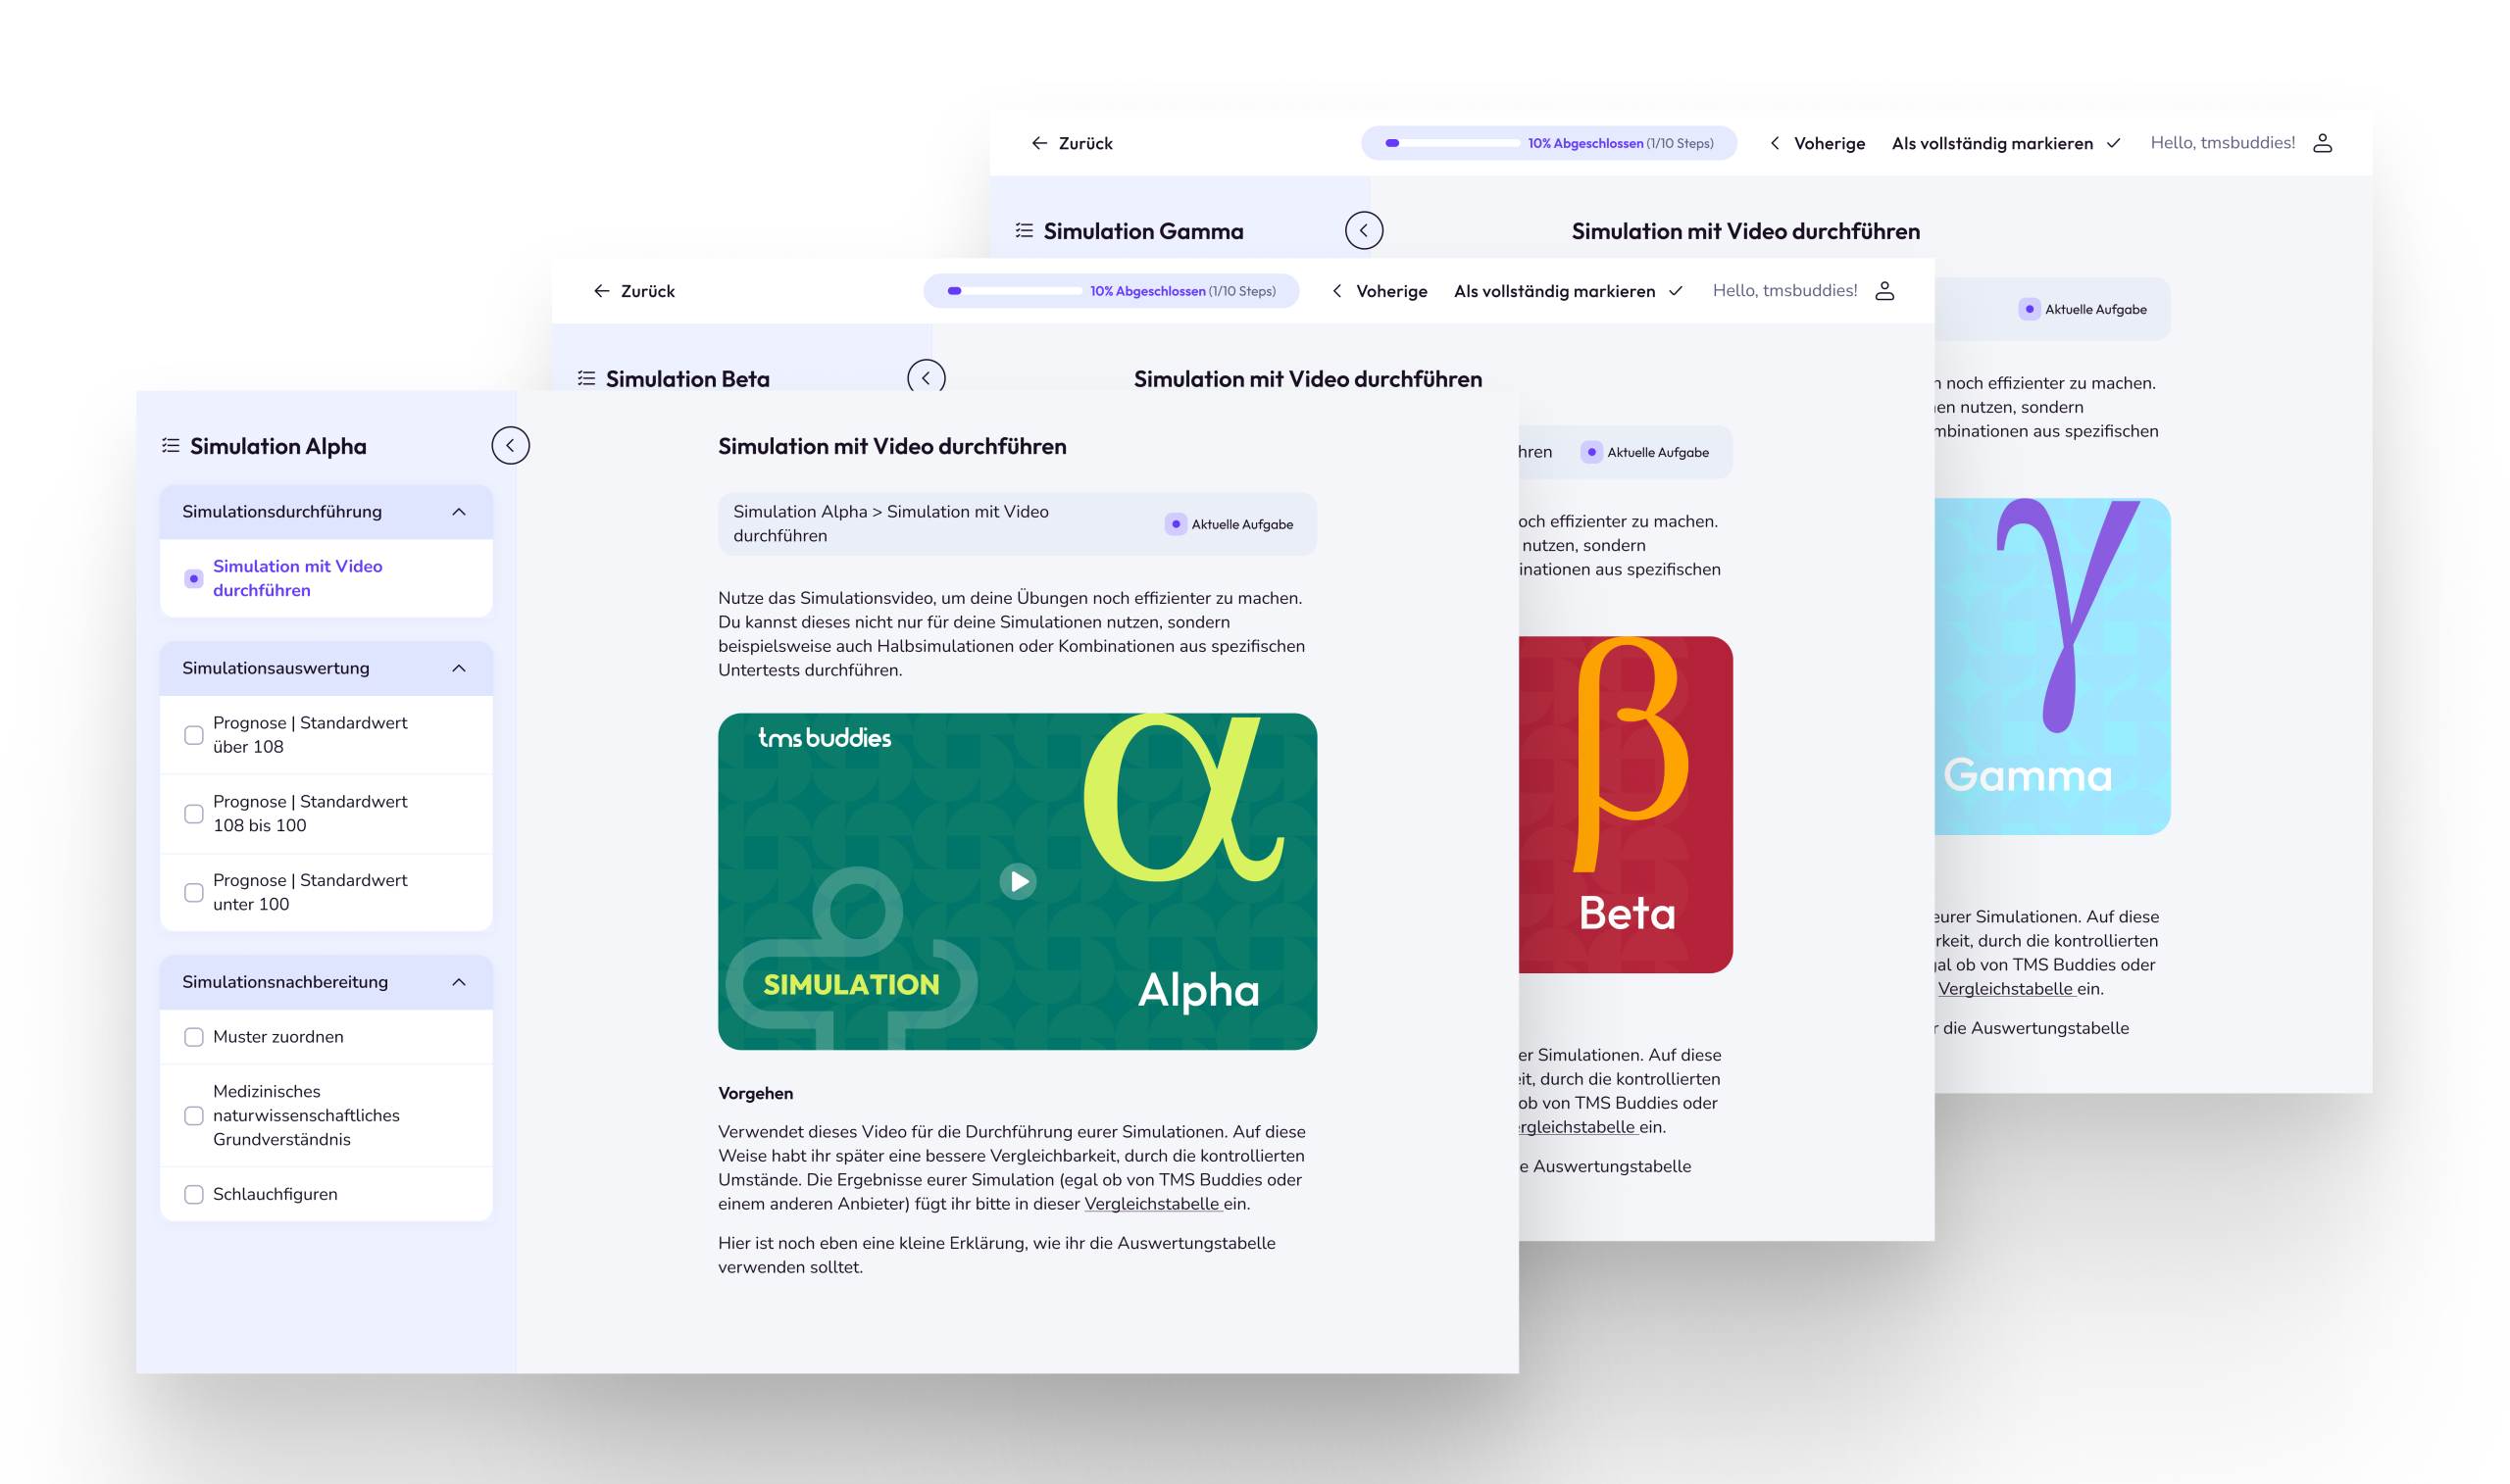The height and width of the screenshot is (1484, 2510).
Task: Click the user profile icon in Beta window
Action: coord(1884,291)
